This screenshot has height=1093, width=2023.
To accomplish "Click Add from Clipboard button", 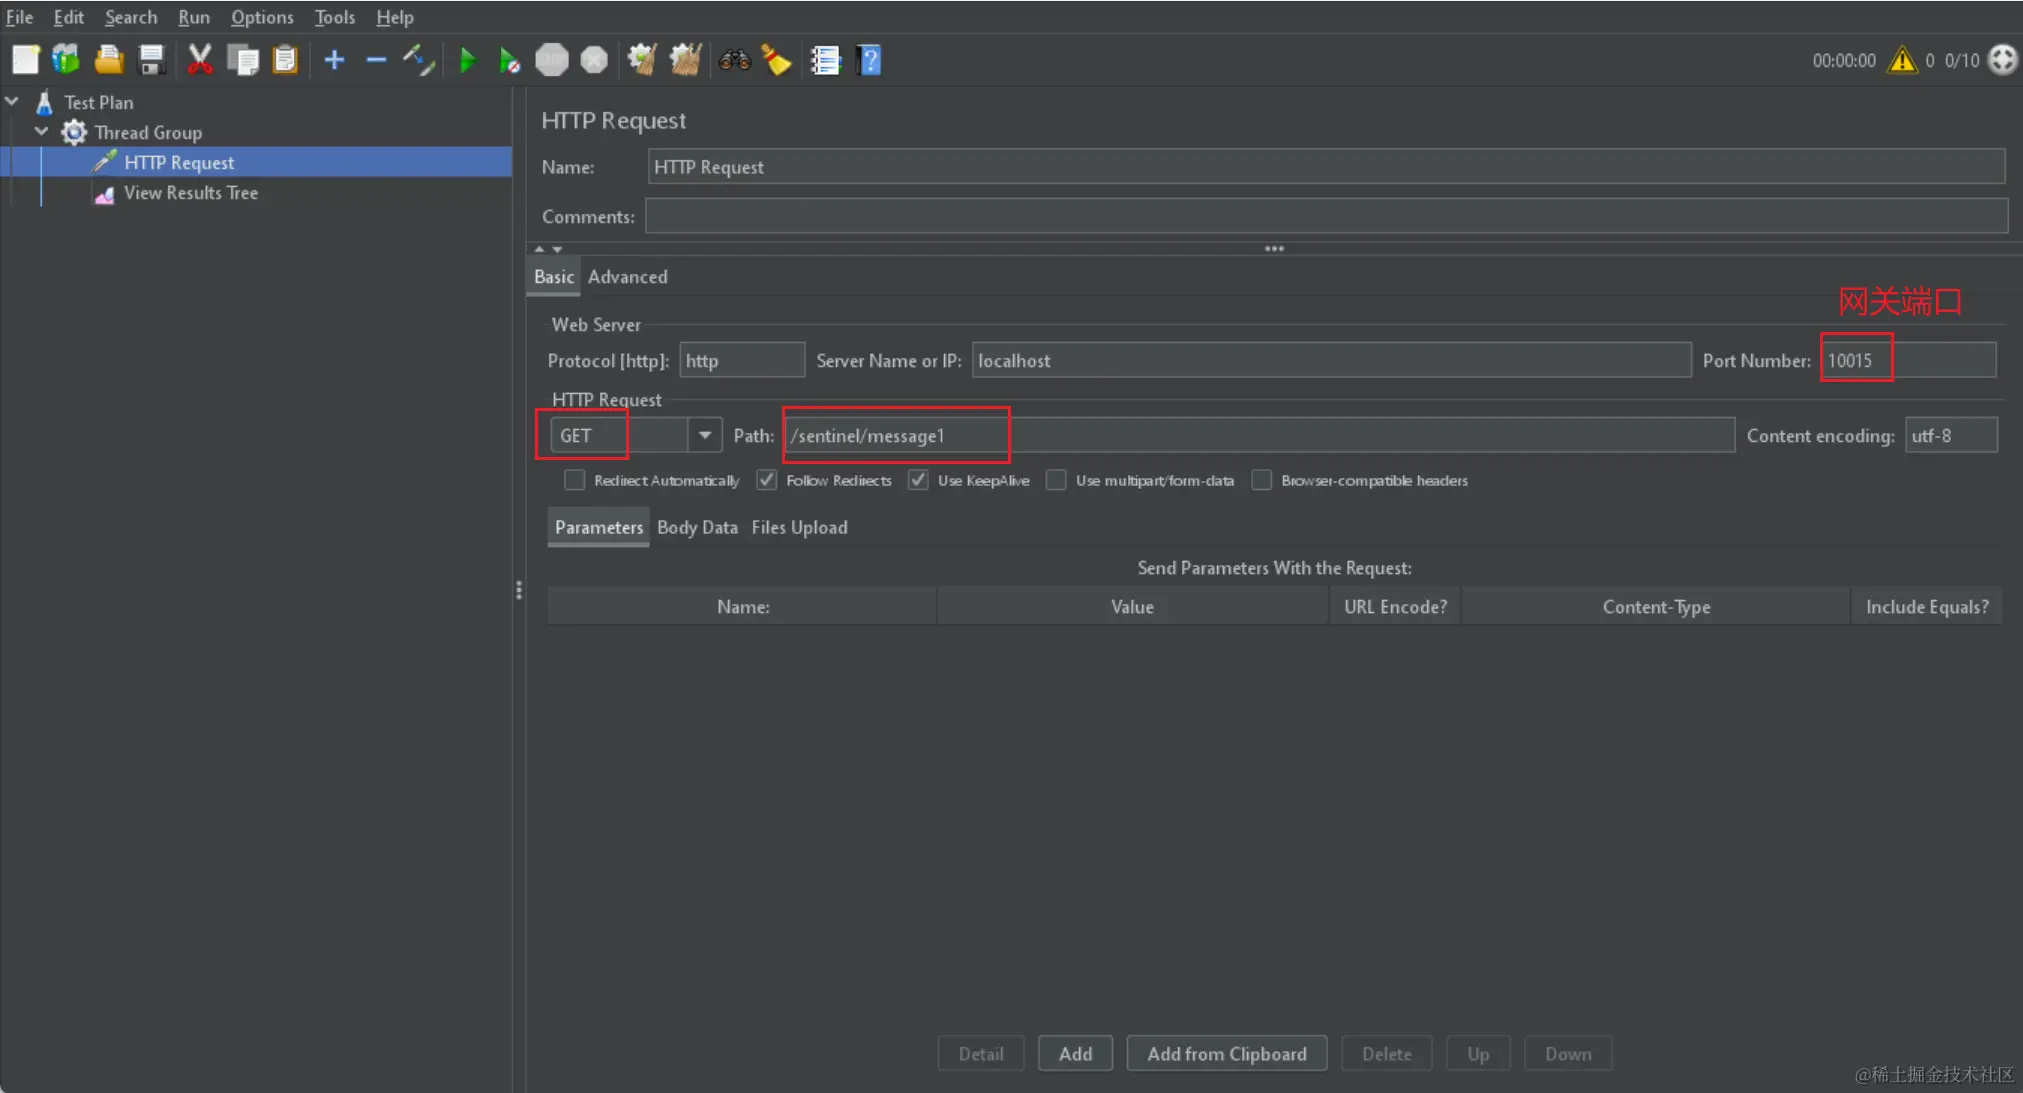I will click(x=1226, y=1054).
